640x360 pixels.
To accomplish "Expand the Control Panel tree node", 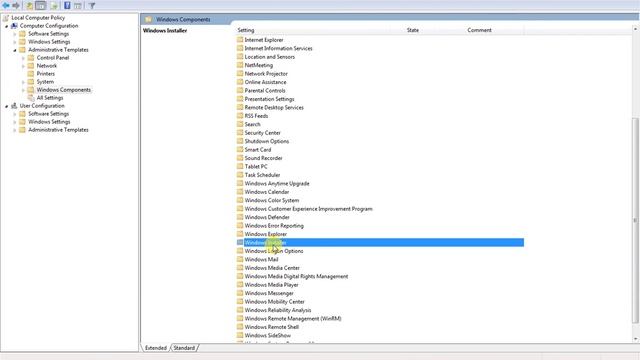I will pos(23,58).
